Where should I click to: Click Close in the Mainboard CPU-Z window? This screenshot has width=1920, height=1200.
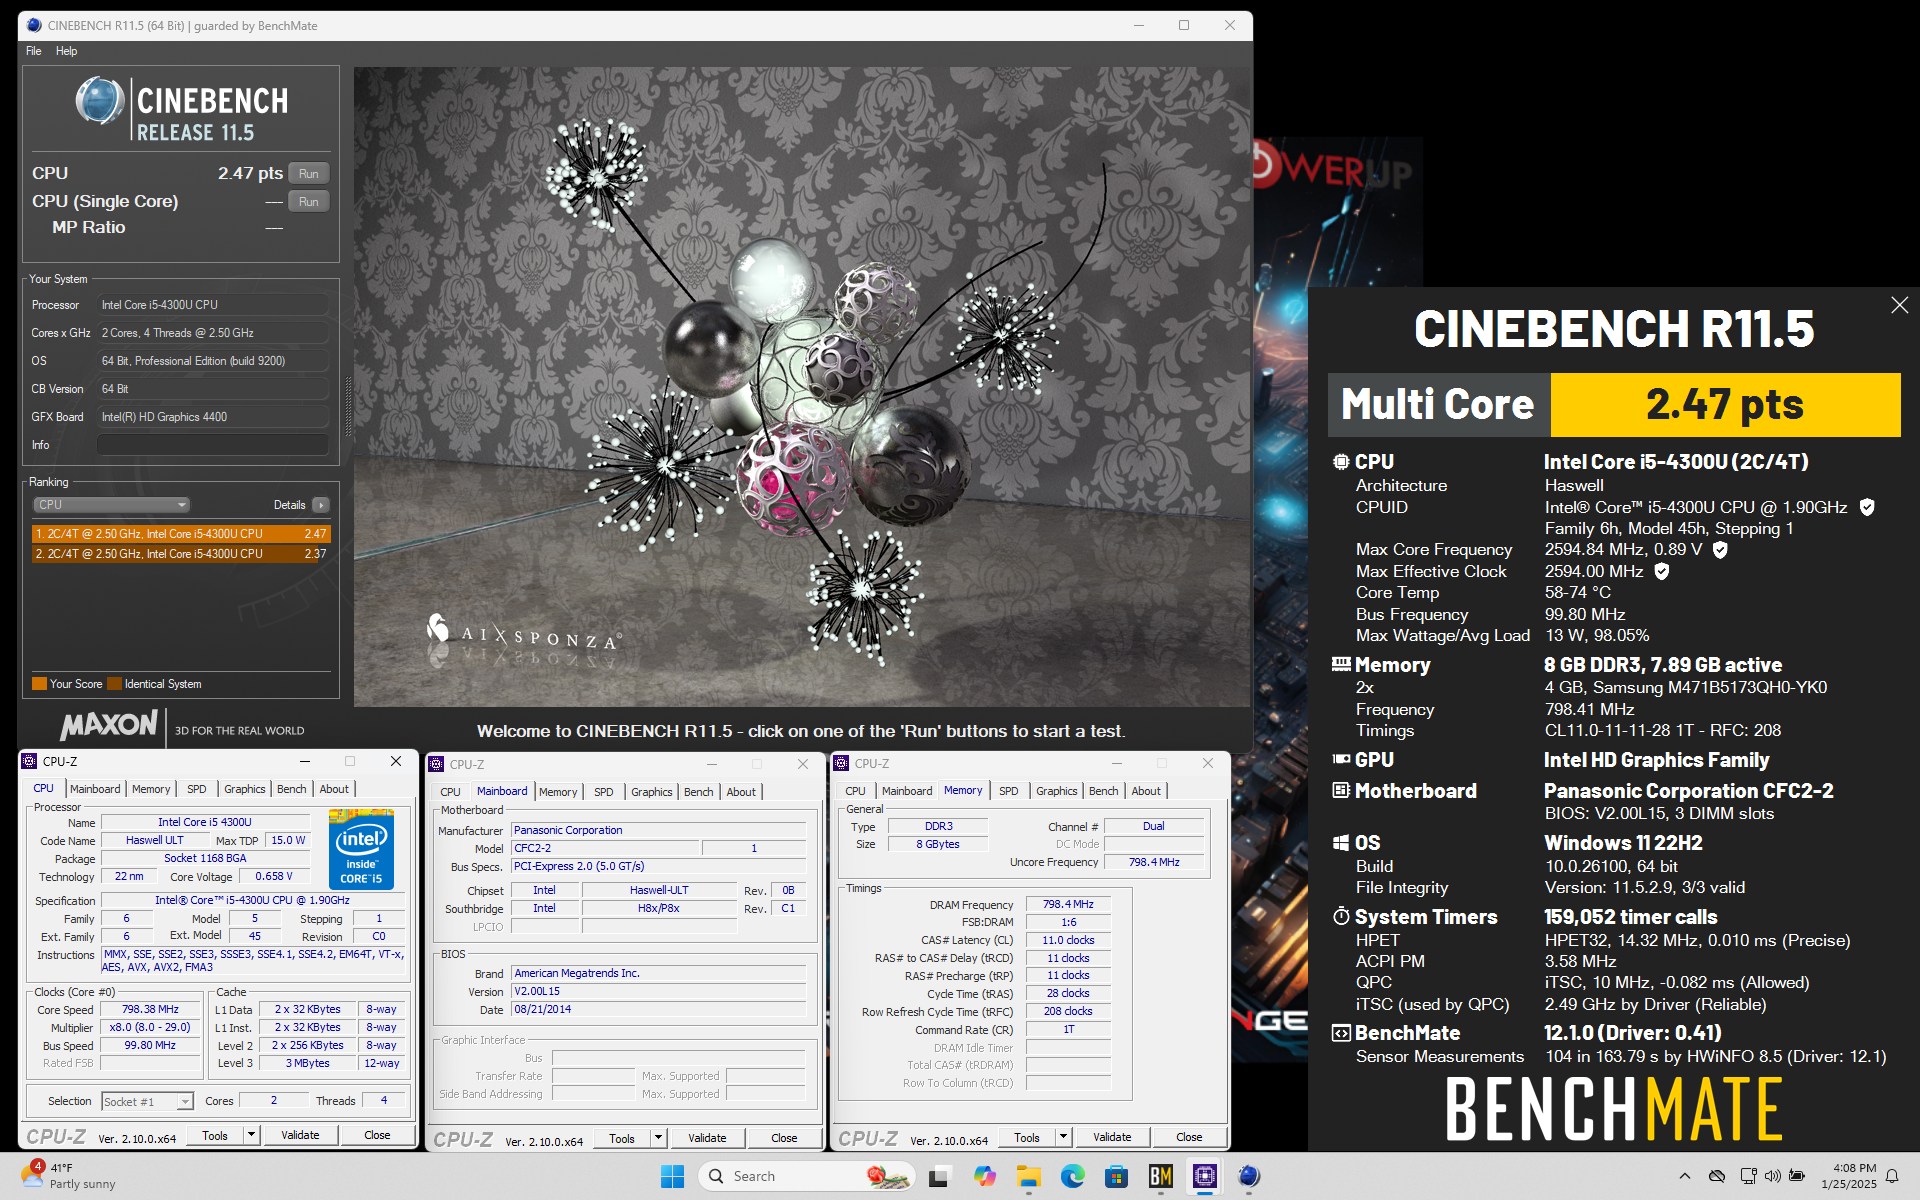(784, 1138)
